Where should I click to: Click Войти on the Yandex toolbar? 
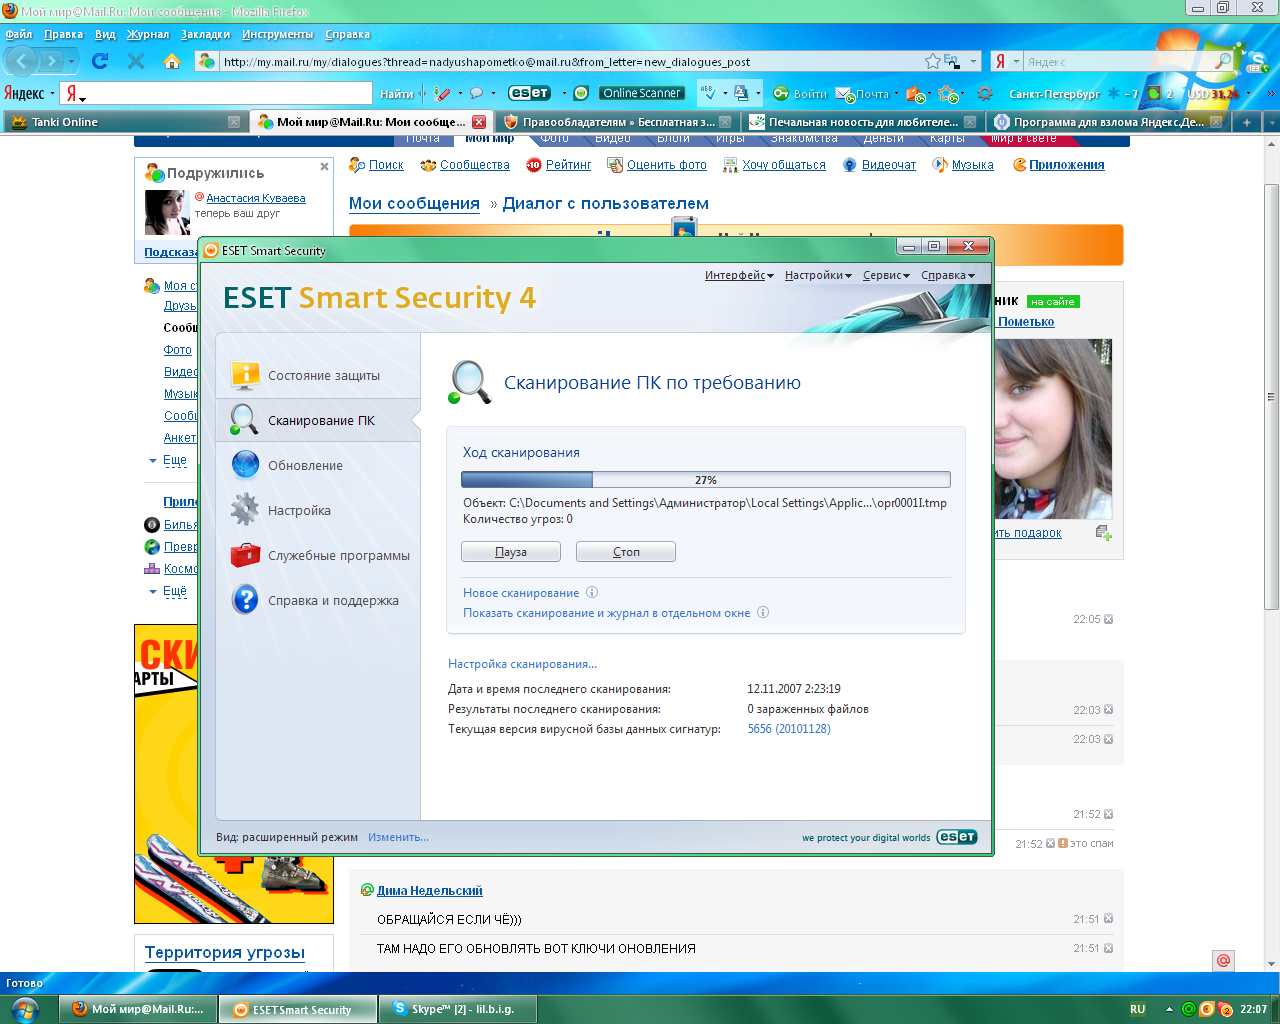click(x=800, y=94)
